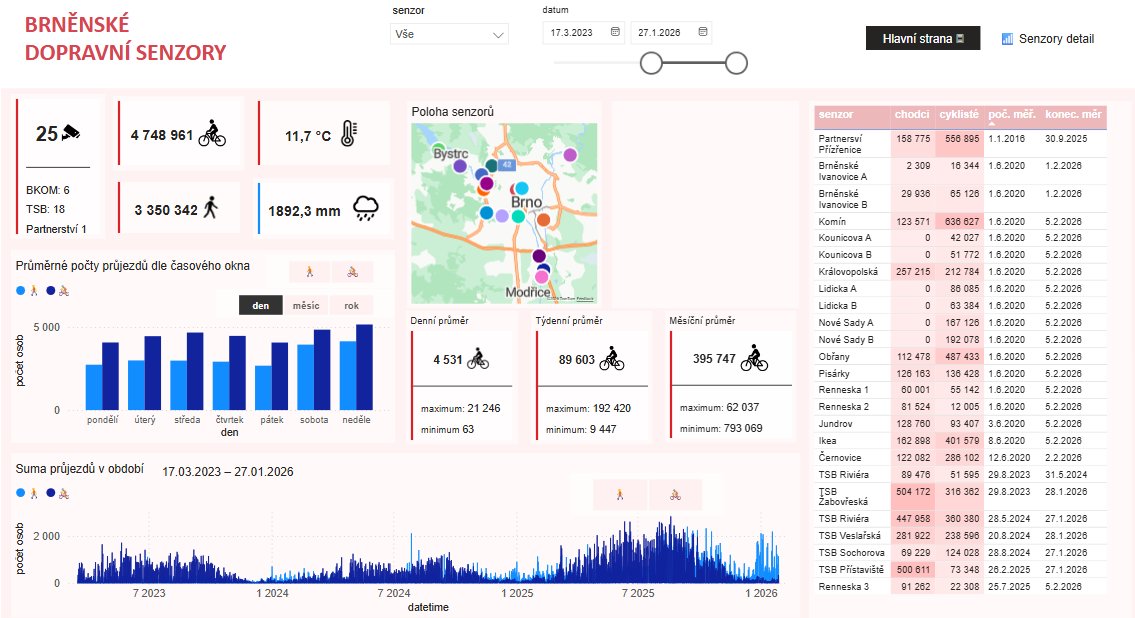Open the senzor dropdown set to Vše
This screenshot has height=618, width=1135.
449,34
